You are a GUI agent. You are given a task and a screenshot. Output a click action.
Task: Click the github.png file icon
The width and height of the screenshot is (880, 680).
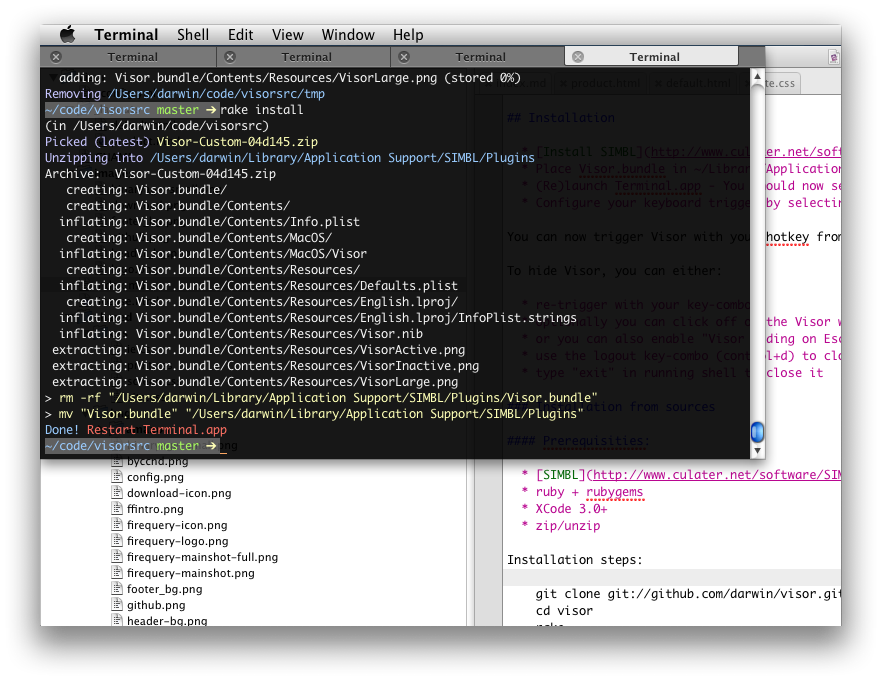[x=117, y=605]
